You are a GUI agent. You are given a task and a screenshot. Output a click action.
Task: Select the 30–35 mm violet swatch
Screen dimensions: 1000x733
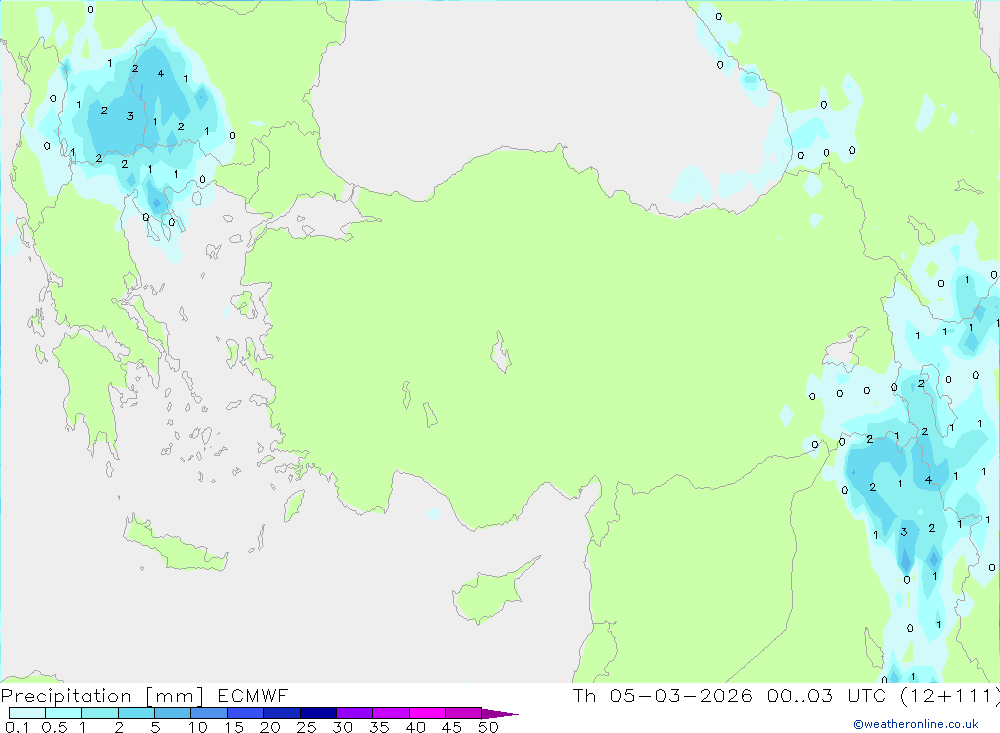tap(354, 713)
